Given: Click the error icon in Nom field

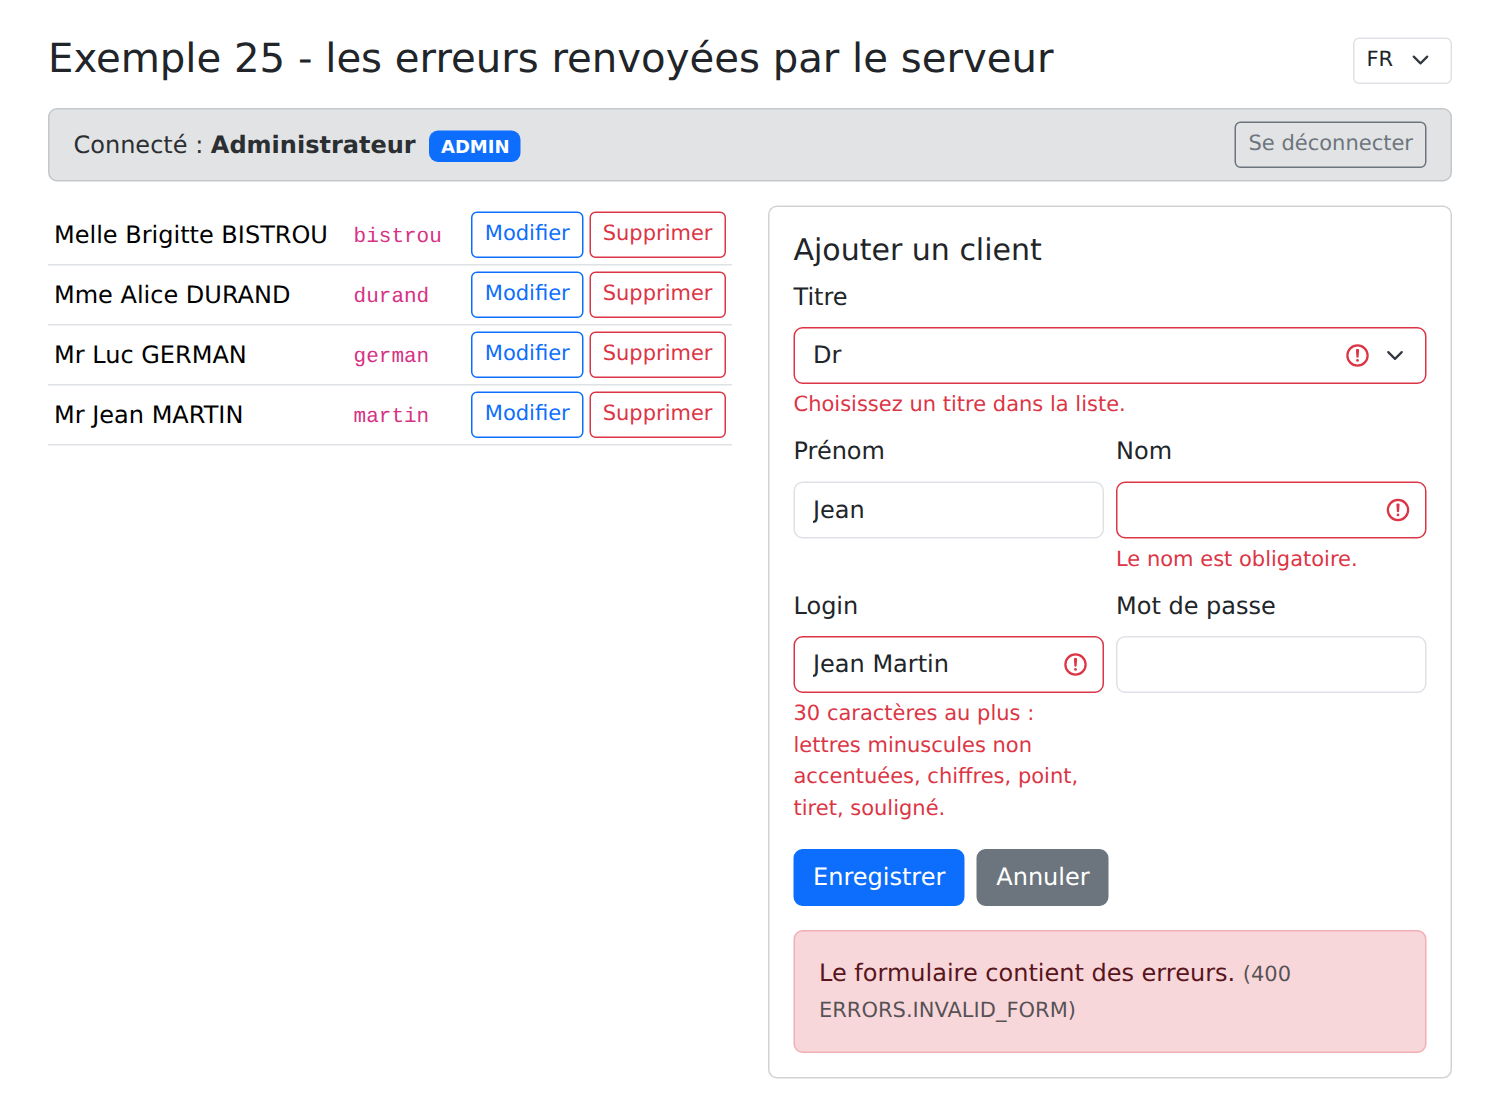Looking at the screenshot, I should click(1398, 510).
